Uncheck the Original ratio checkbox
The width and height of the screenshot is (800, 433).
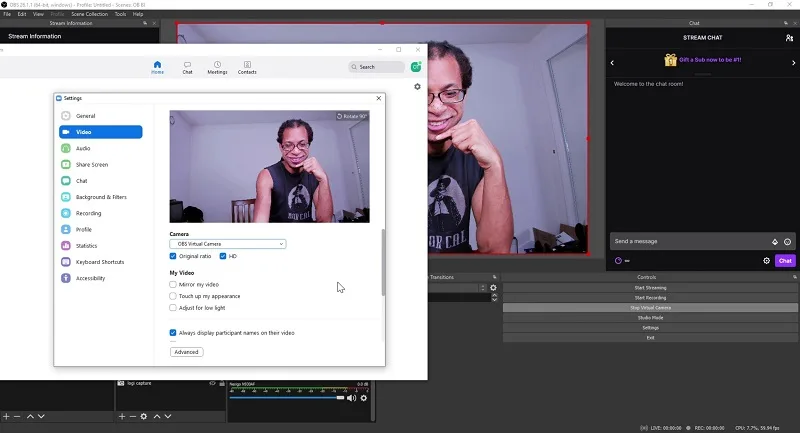173,256
